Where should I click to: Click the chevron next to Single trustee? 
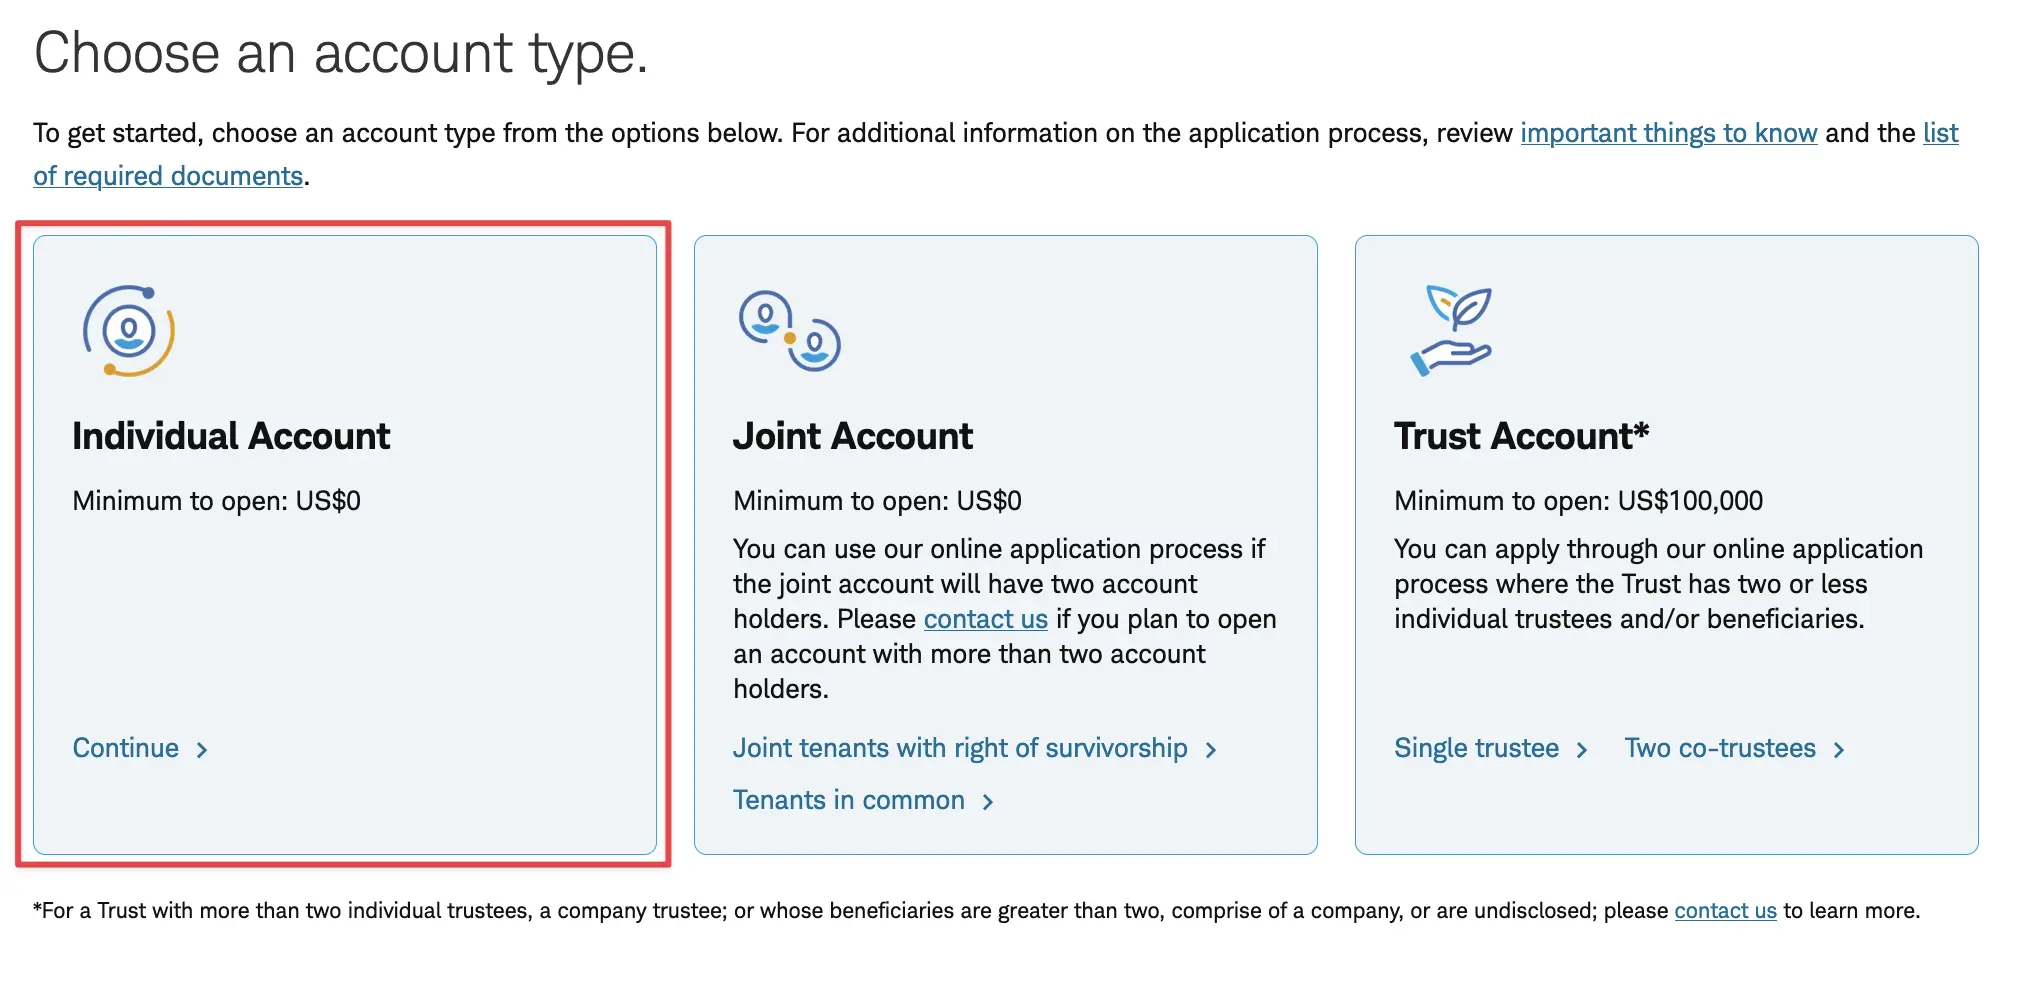(x=1582, y=750)
